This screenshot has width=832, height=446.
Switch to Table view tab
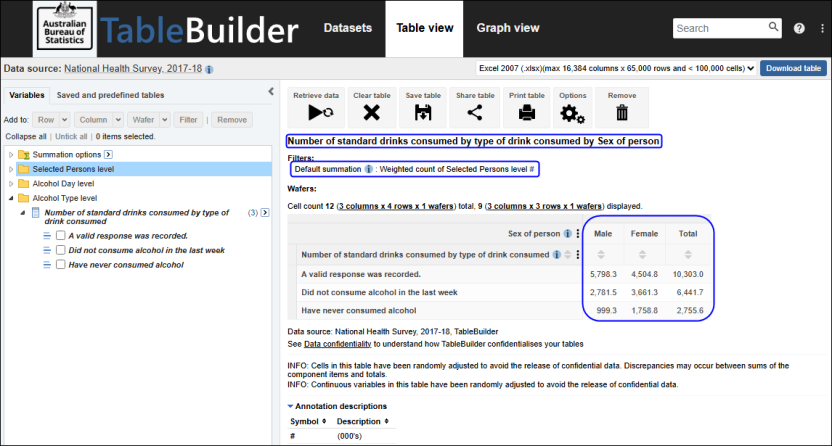coord(424,29)
